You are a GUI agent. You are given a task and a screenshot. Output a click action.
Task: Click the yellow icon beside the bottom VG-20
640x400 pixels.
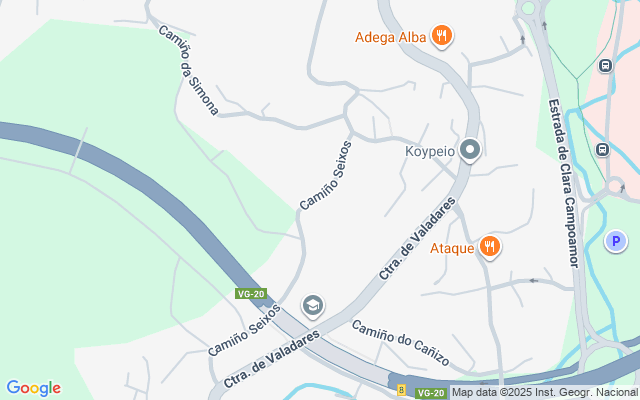point(402,390)
